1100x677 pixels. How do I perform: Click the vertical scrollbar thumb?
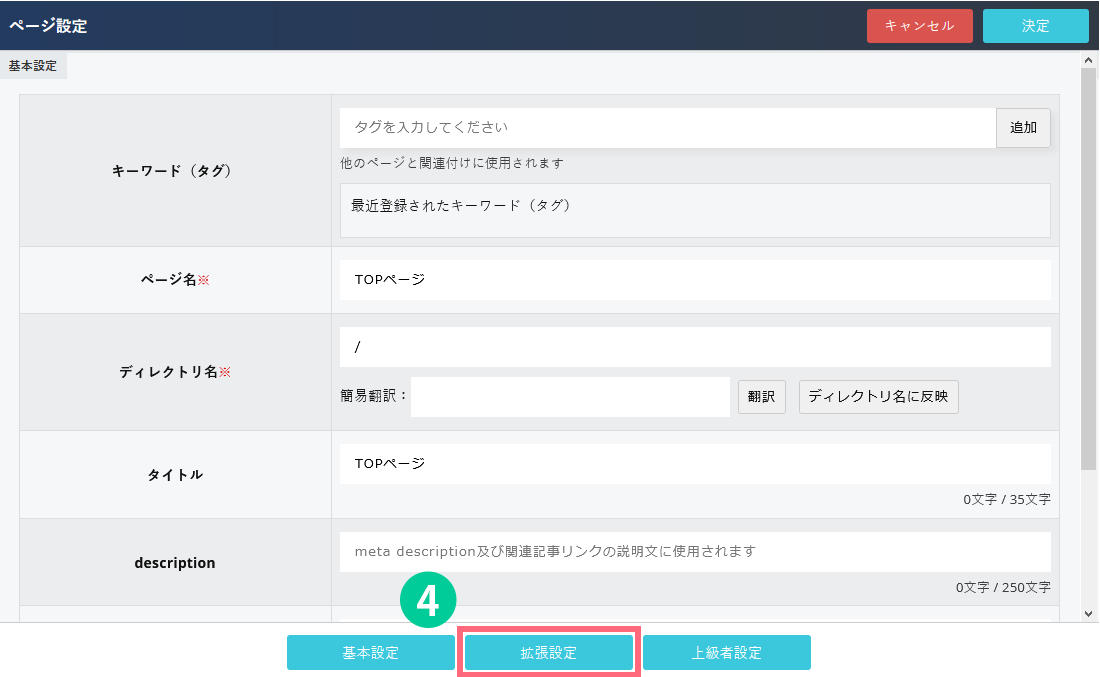click(x=1089, y=270)
